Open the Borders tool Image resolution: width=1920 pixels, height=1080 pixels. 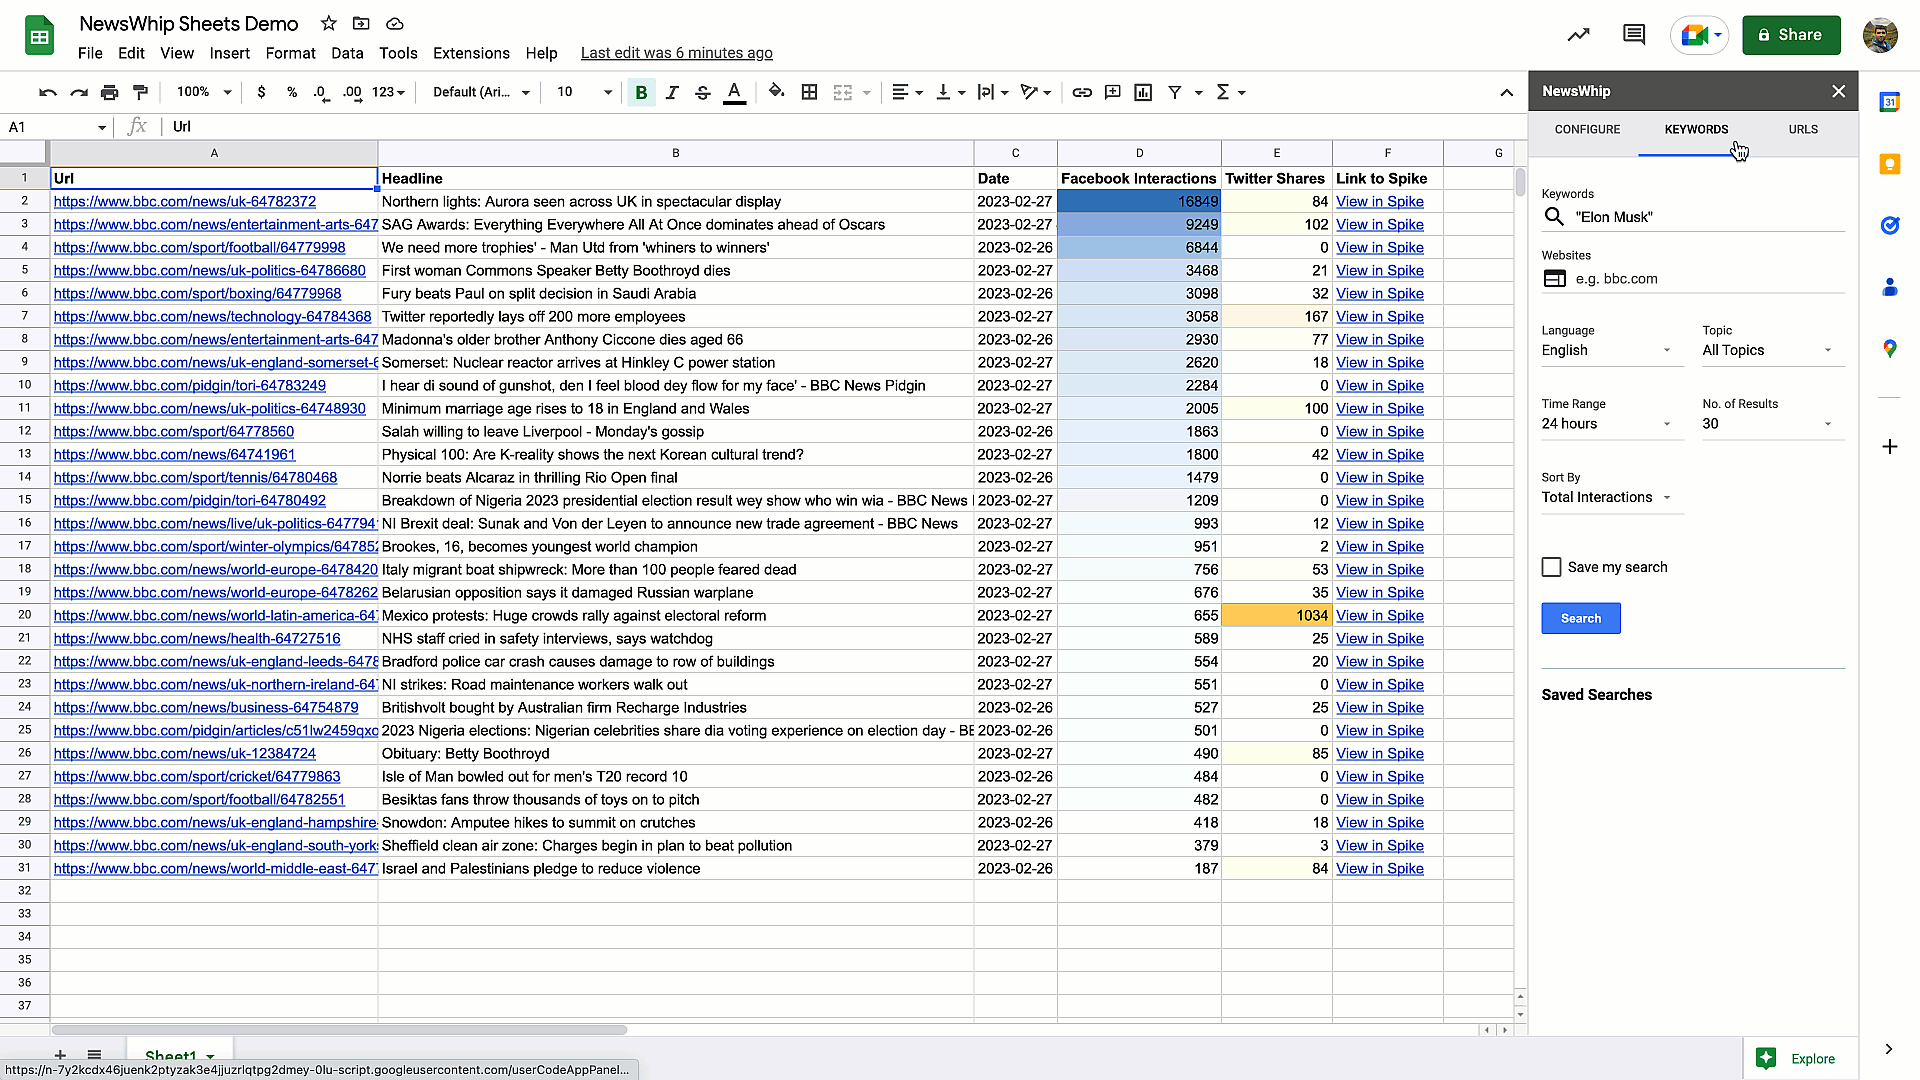coord(809,92)
